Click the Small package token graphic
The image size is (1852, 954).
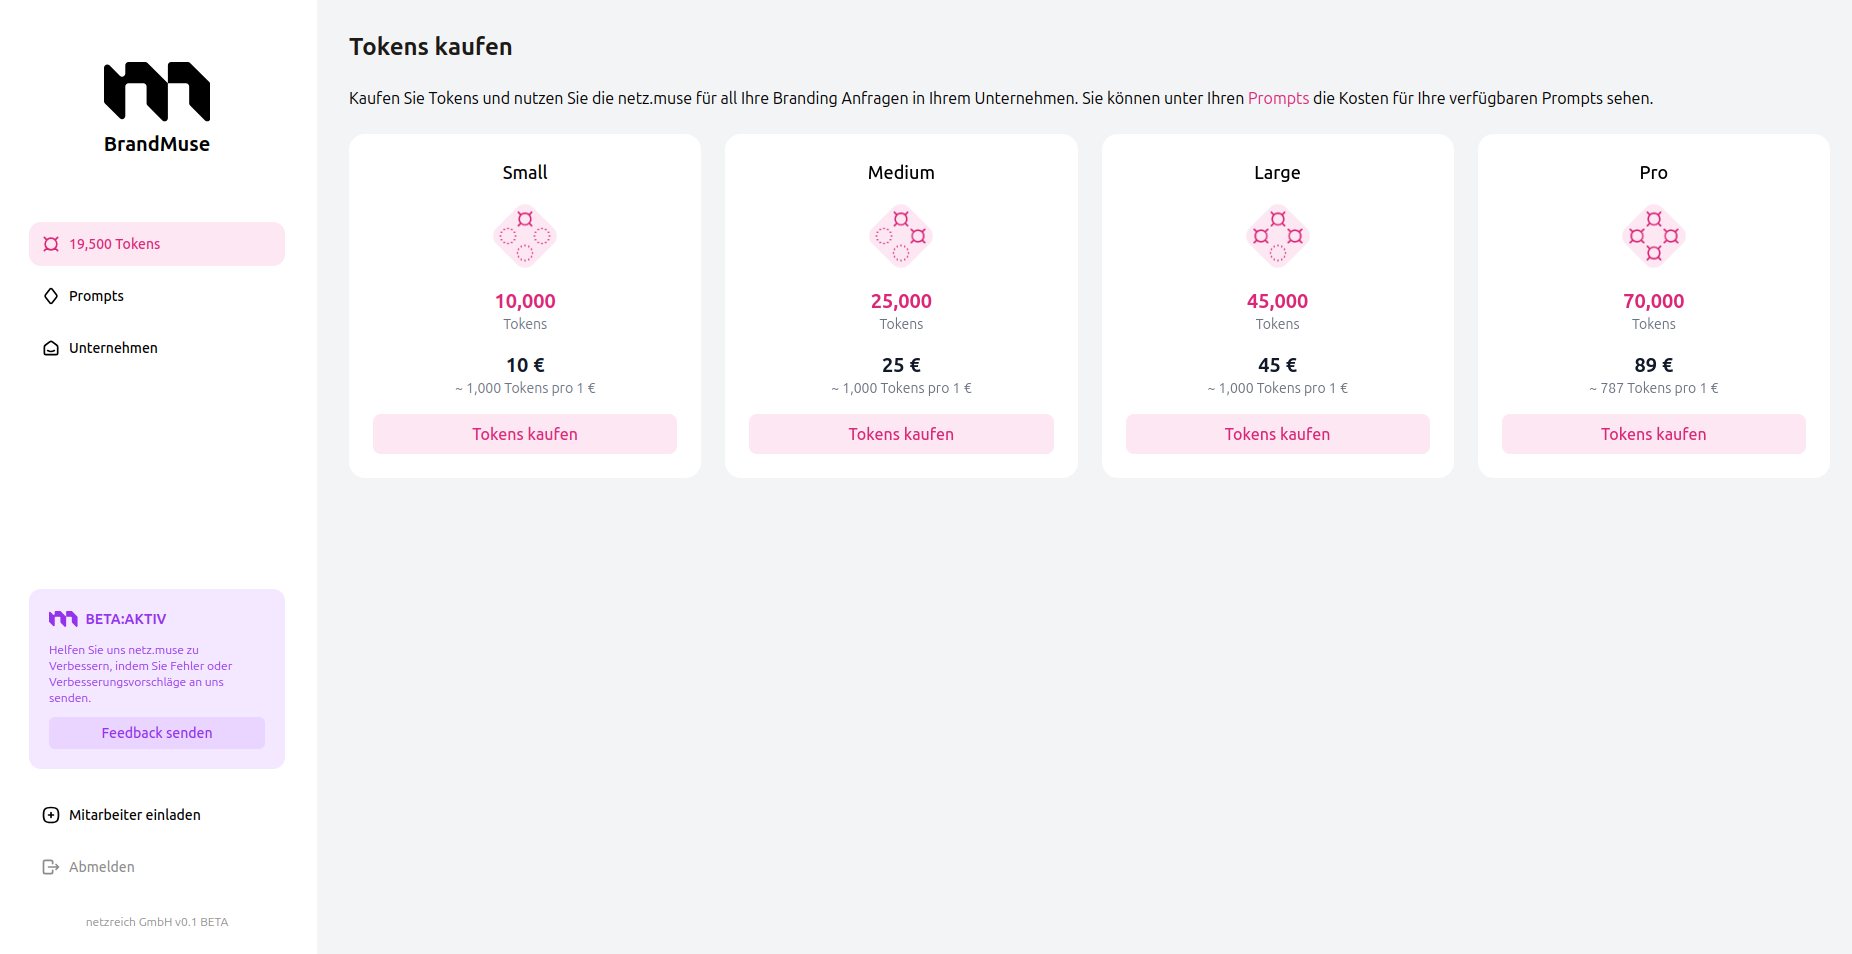pos(525,236)
